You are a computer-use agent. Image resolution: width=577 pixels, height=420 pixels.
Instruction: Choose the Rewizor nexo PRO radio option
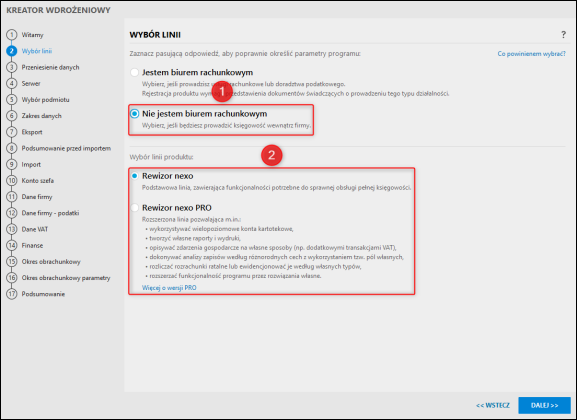[134, 208]
